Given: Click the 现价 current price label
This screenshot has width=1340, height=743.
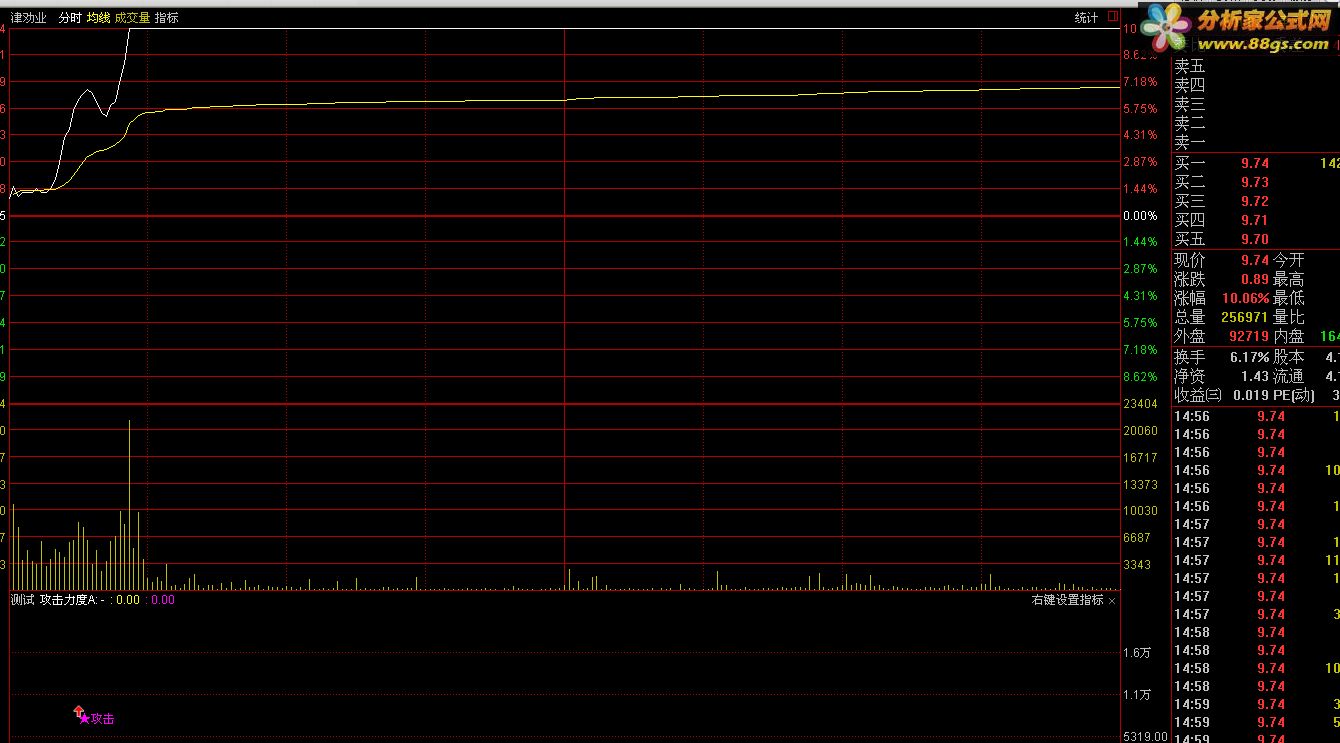Looking at the screenshot, I should point(1190,260).
